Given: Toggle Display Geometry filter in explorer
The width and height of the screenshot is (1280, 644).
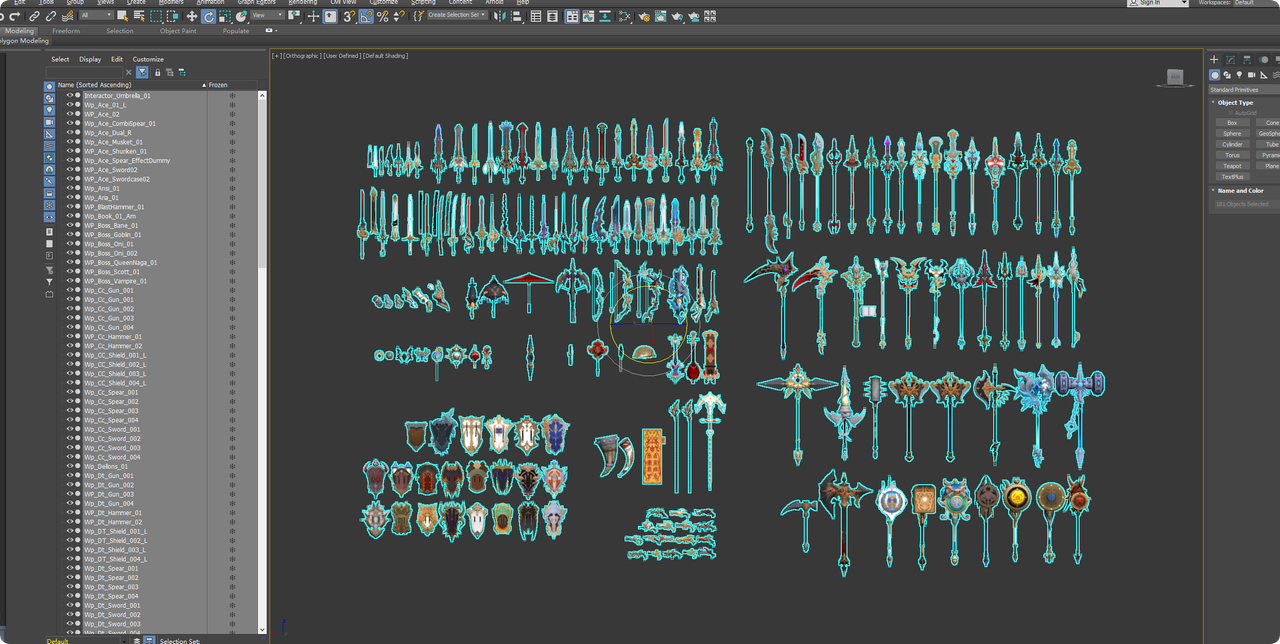Looking at the screenshot, I should click(49, 87).
